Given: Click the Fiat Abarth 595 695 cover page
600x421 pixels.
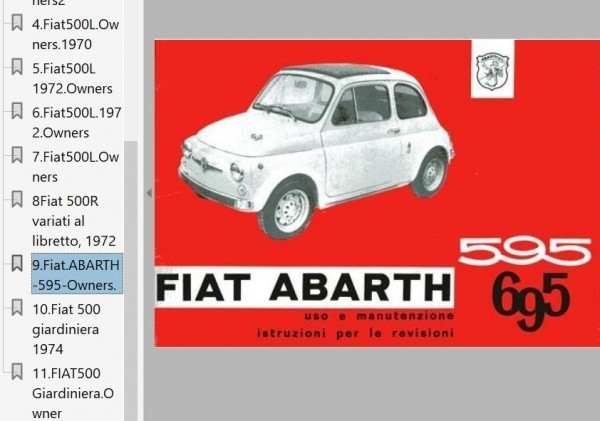Looking at the screenshot, I should pyautogui.click(x=377, y=193).
